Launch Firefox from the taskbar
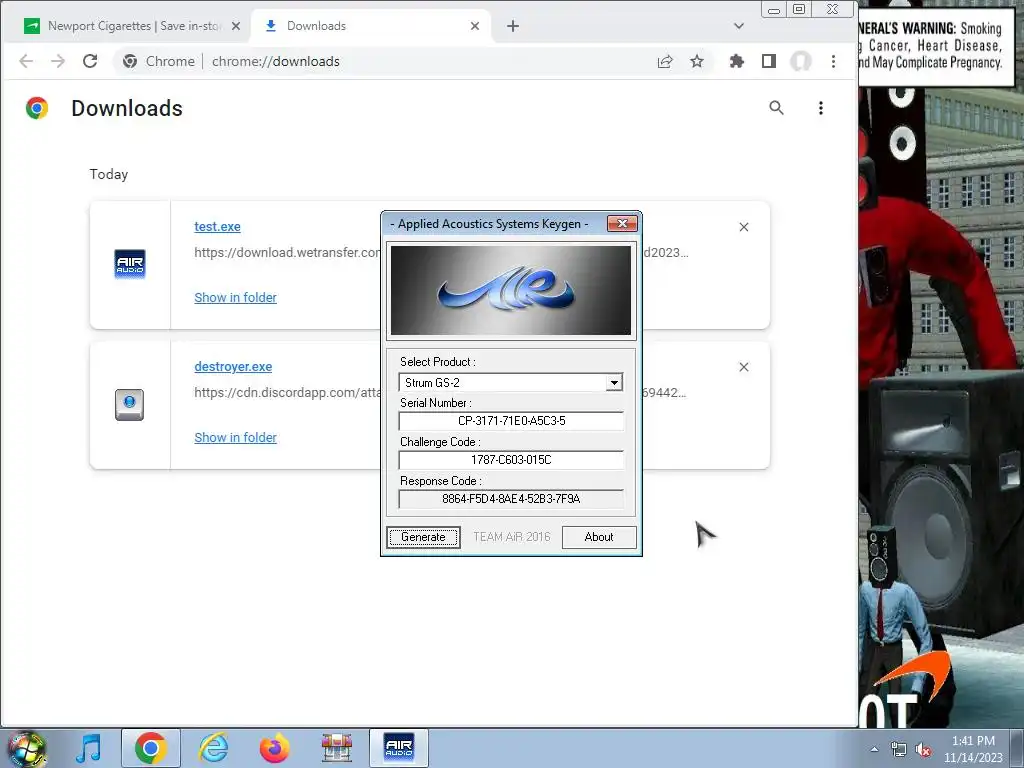 point(275,748)
